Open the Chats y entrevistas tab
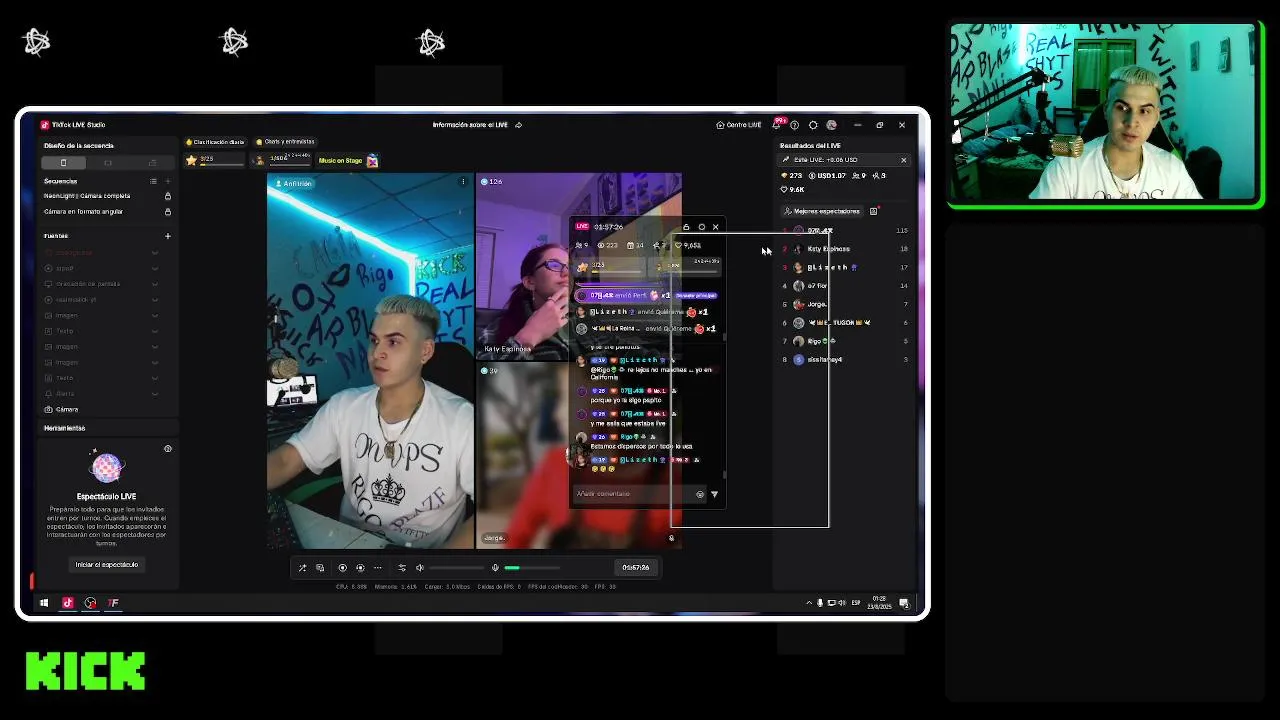Viewport: 1280px width, 720px height. tap(285, 142)
